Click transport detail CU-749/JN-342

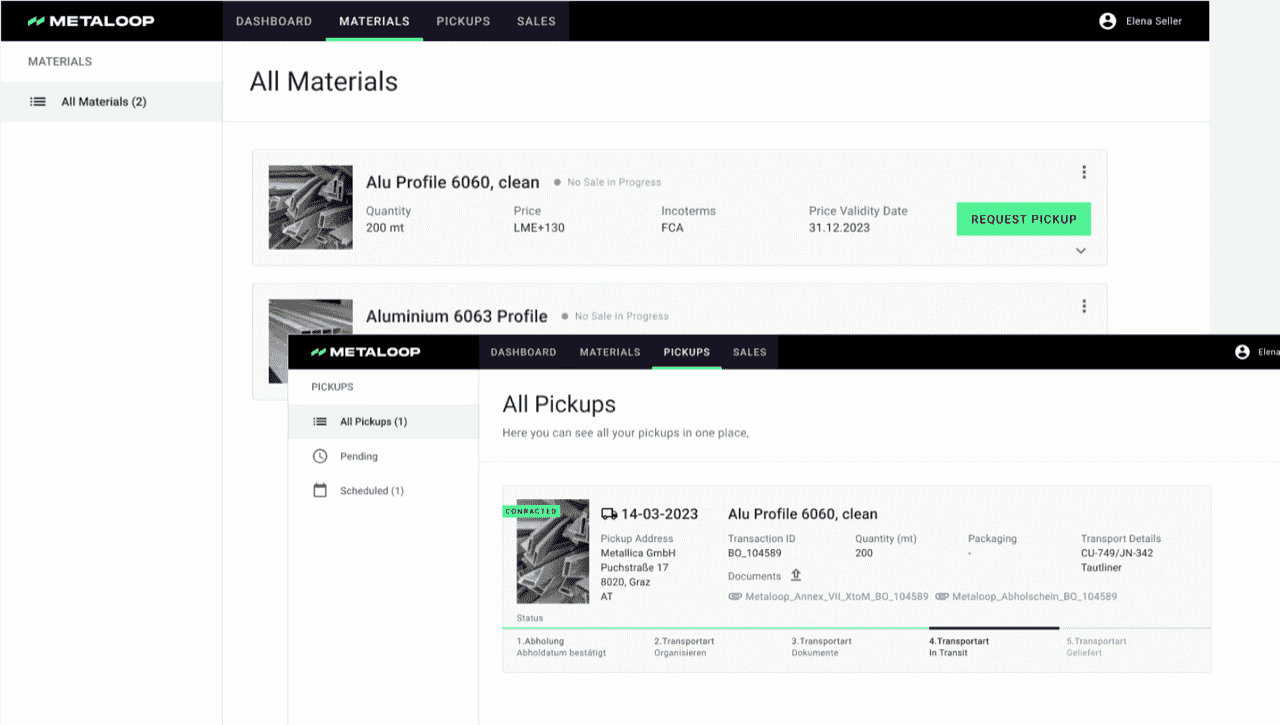pyautogui.click(x=1117, y=553)
